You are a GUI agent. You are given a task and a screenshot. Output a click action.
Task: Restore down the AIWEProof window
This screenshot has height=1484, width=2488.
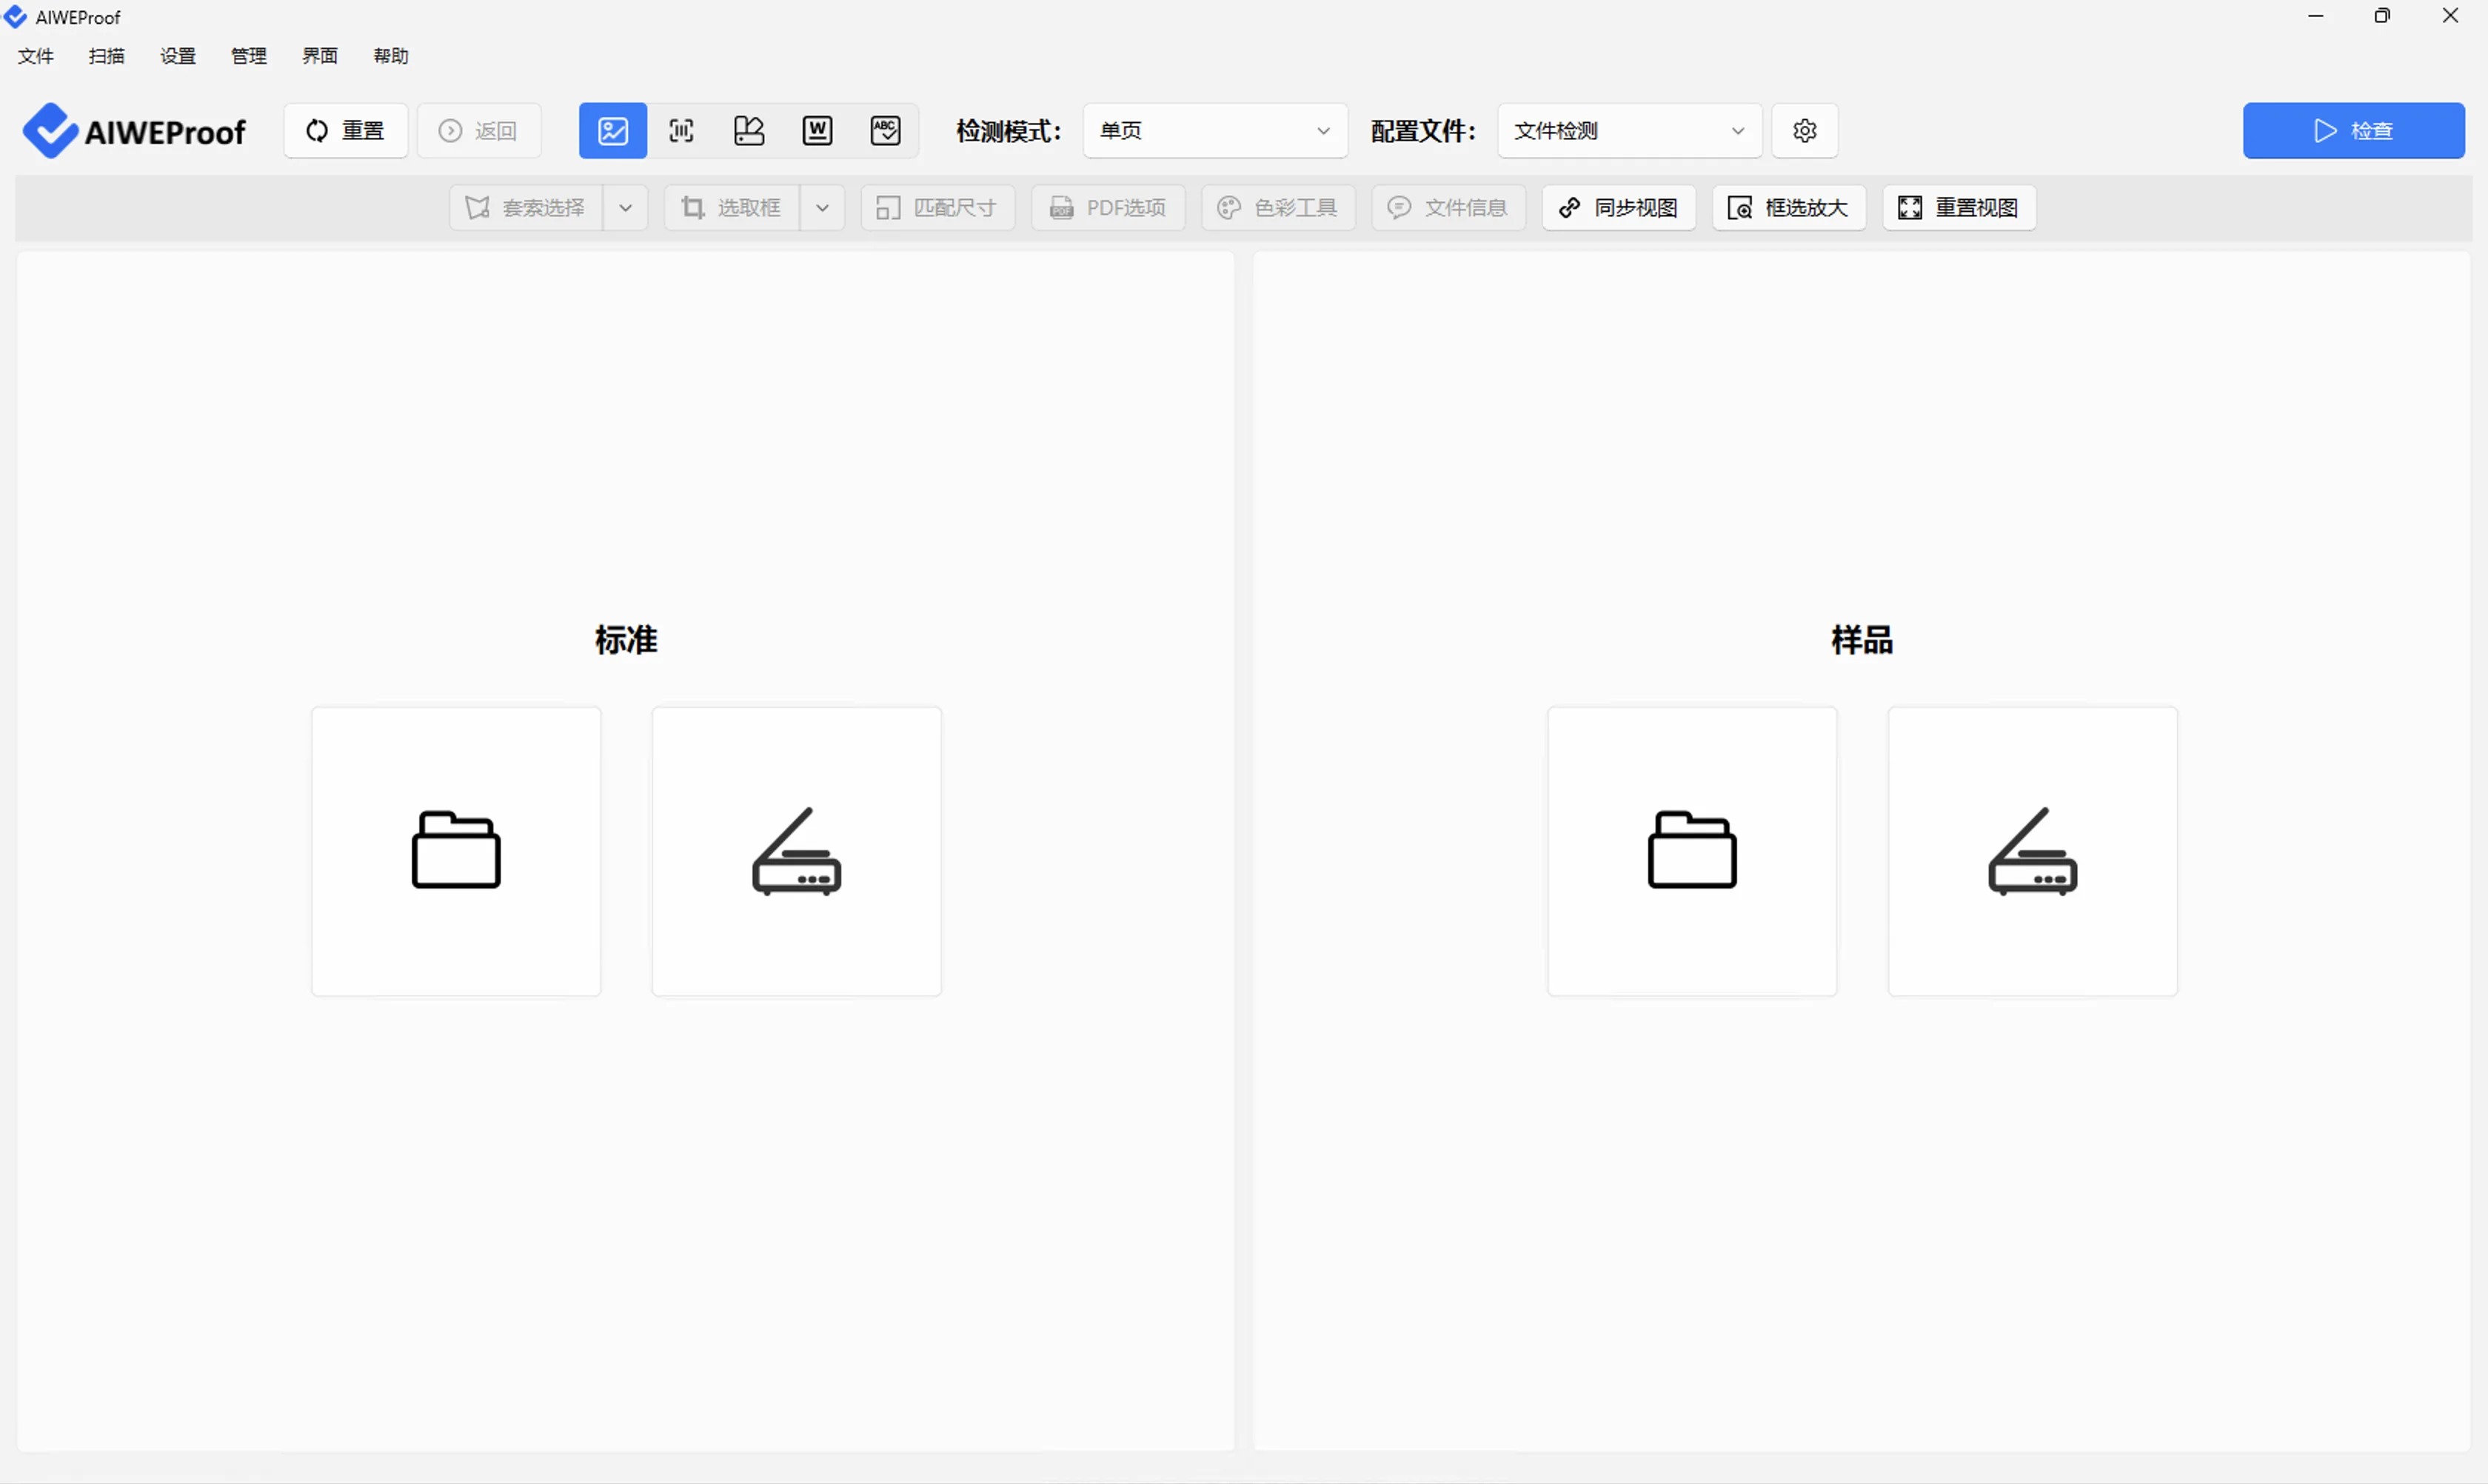point(2382,16)
